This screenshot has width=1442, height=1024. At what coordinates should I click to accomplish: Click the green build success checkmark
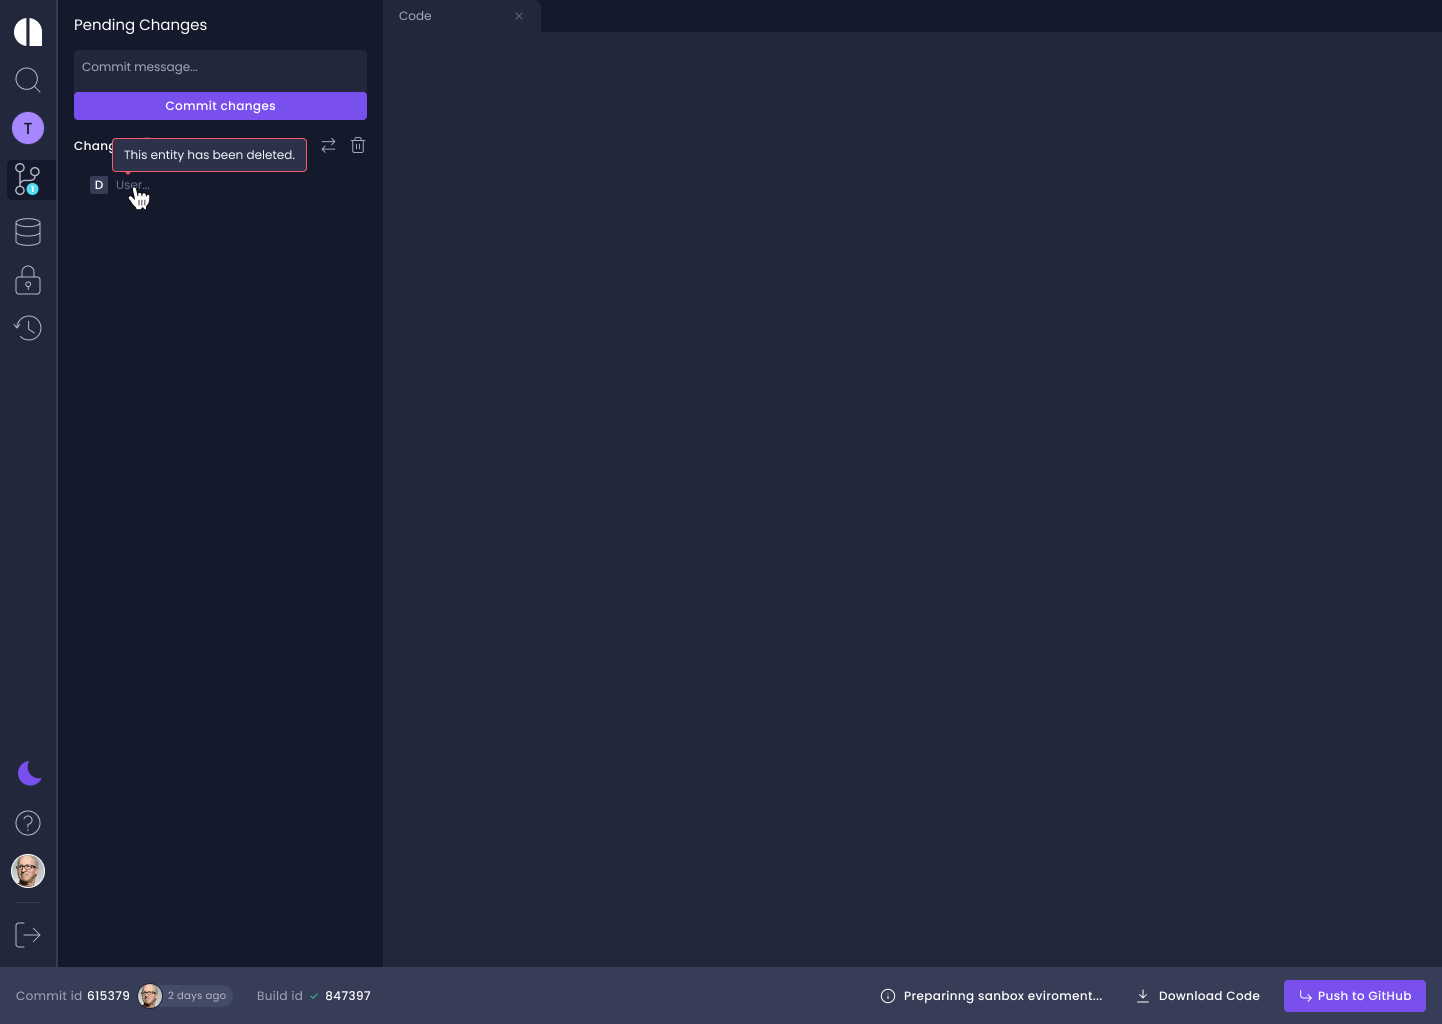[x=314, y=996]
